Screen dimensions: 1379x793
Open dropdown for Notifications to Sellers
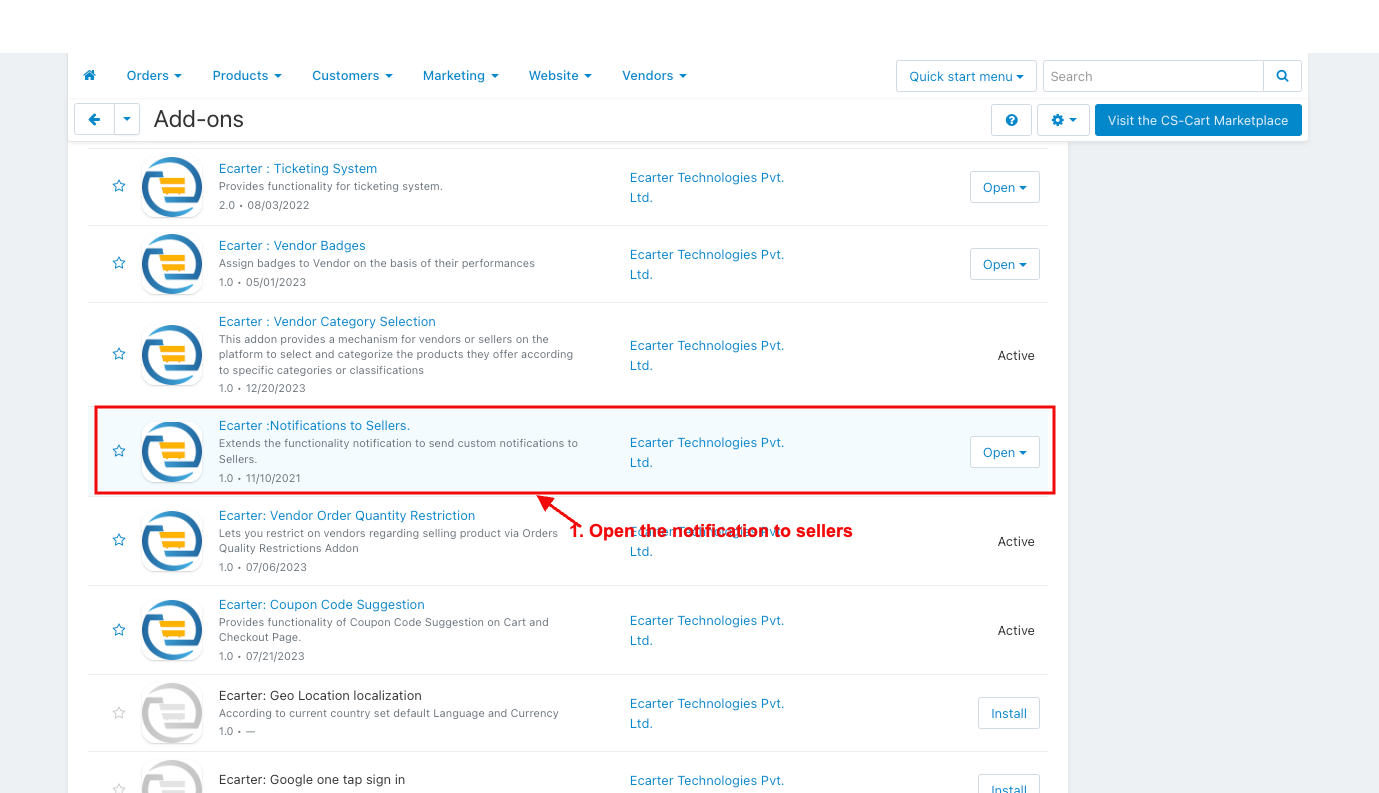coord(1005,452)
